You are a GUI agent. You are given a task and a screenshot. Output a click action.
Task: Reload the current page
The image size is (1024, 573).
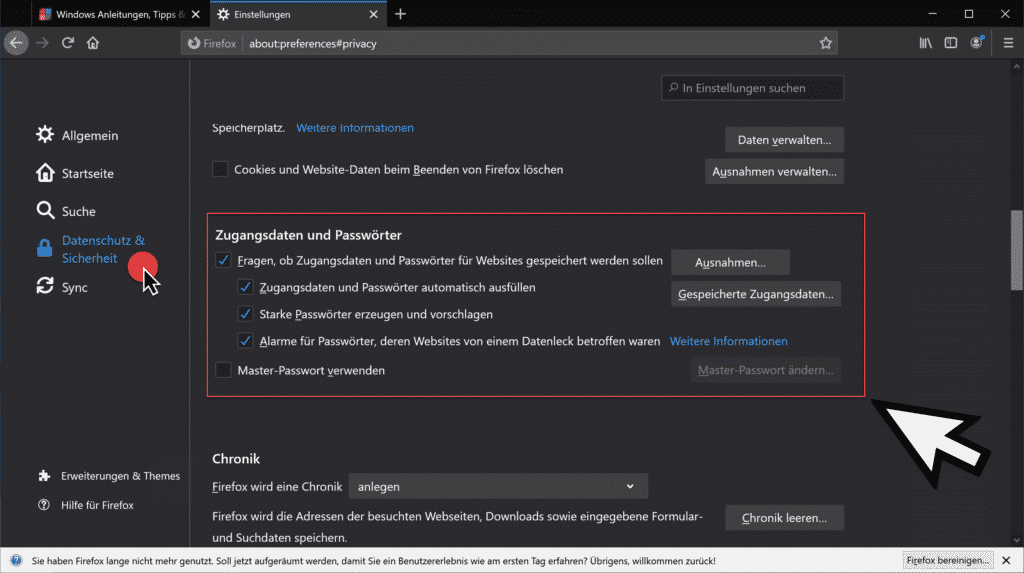click(67, 43)
